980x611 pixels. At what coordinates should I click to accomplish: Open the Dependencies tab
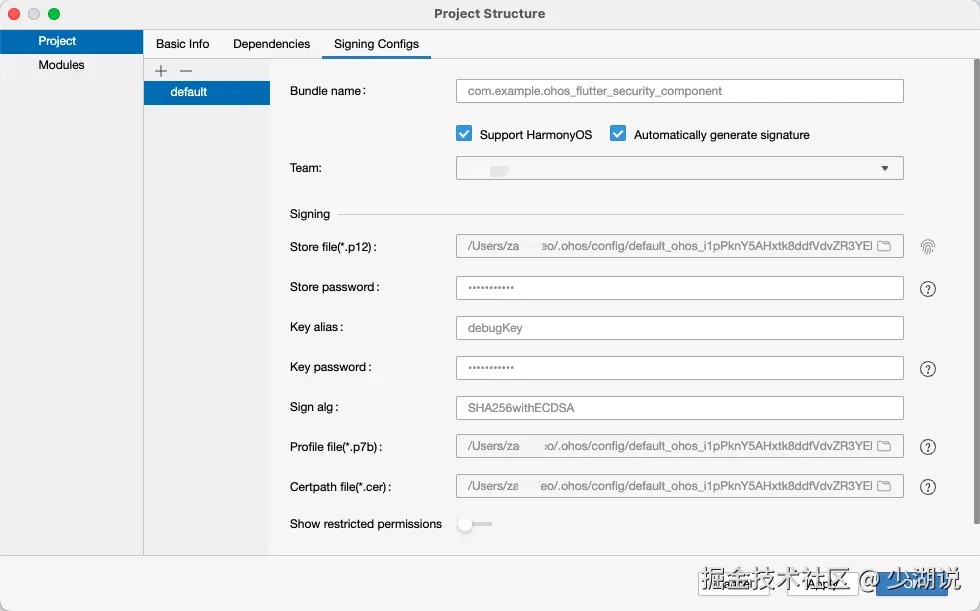coord(272,44)
